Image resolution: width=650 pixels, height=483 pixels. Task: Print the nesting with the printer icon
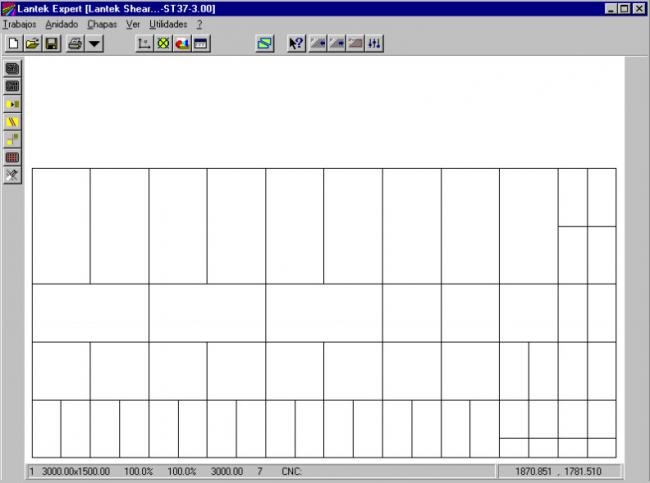[75, 44]
